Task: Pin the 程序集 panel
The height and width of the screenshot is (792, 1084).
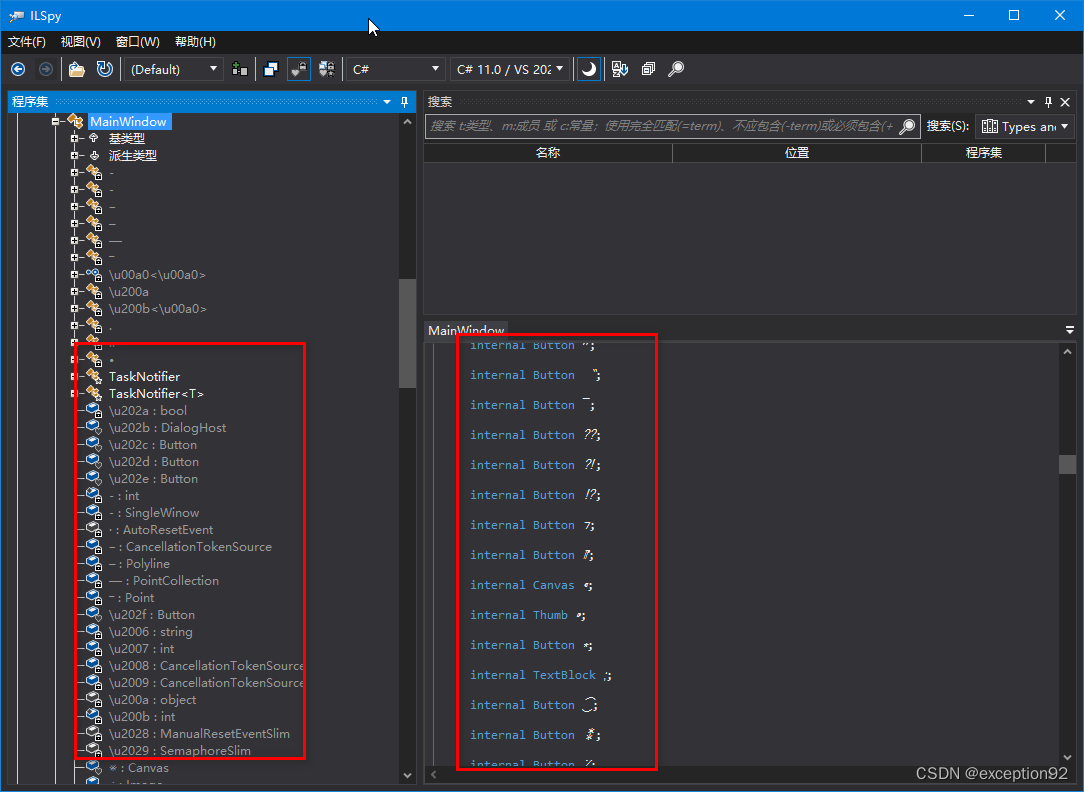Action: [404, 102]
